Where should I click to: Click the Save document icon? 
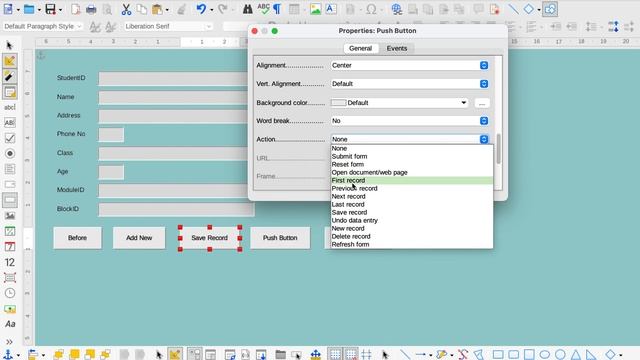click(x=50, y=9)
